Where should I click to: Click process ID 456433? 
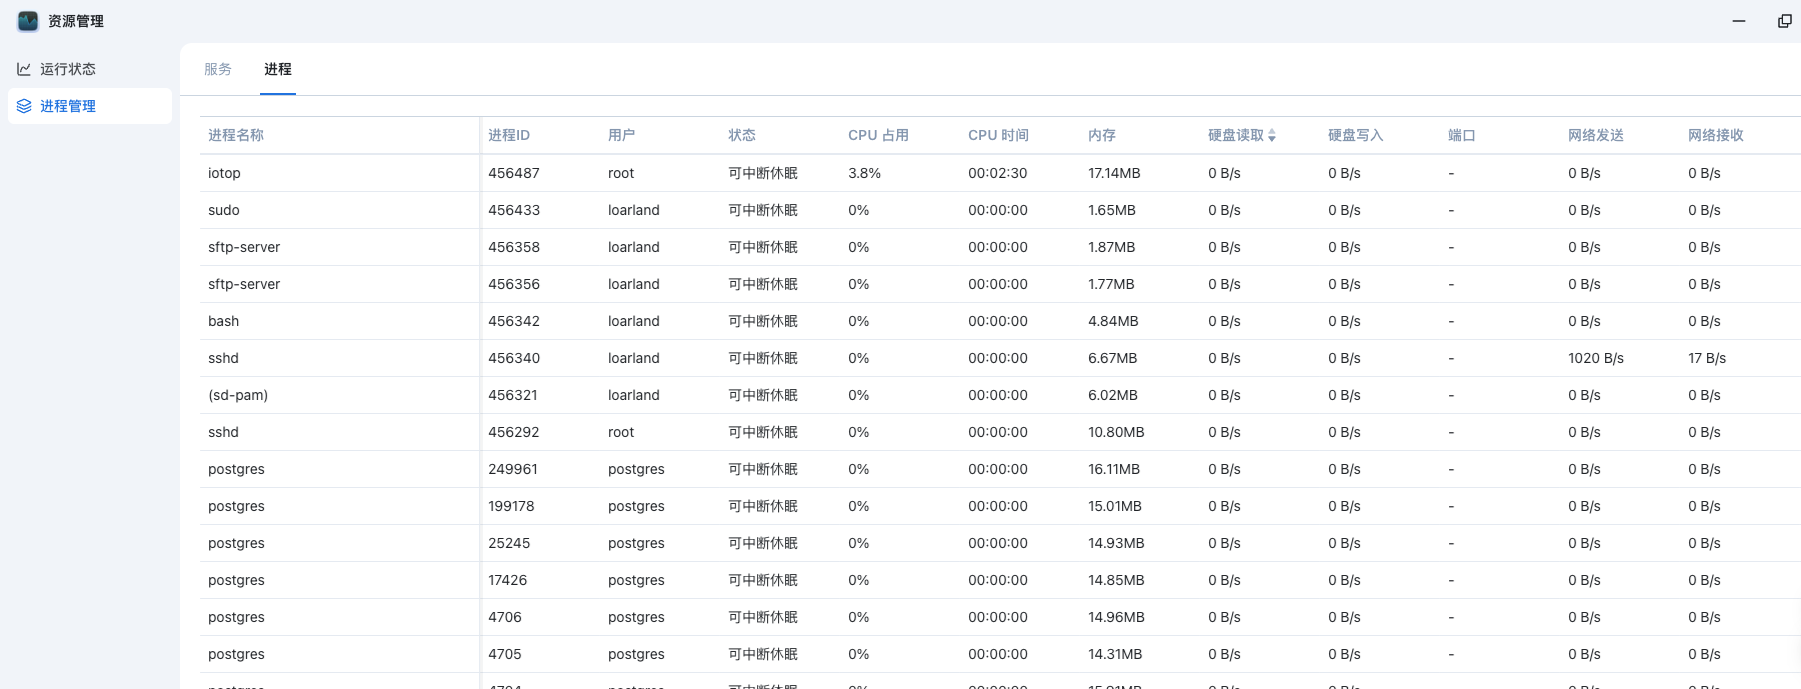pos(514,210)
